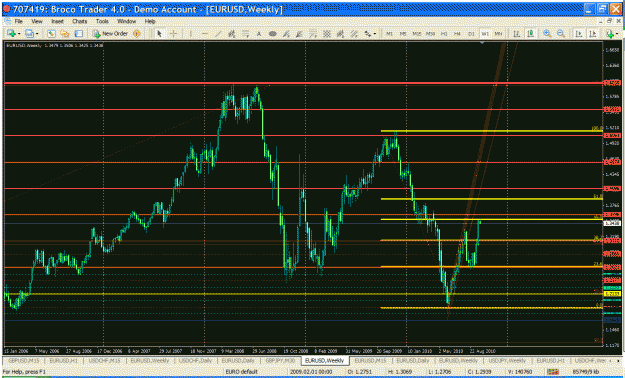Switch chart to M1 timeframe
625x378 pixels.
click(389, 34)
